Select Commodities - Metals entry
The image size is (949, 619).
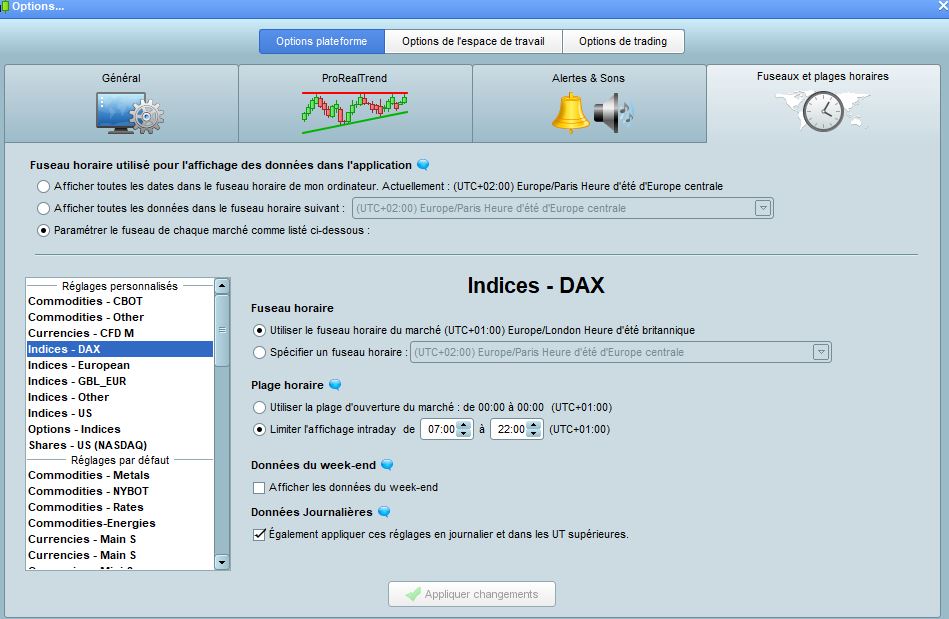click(x=120, y=476)
